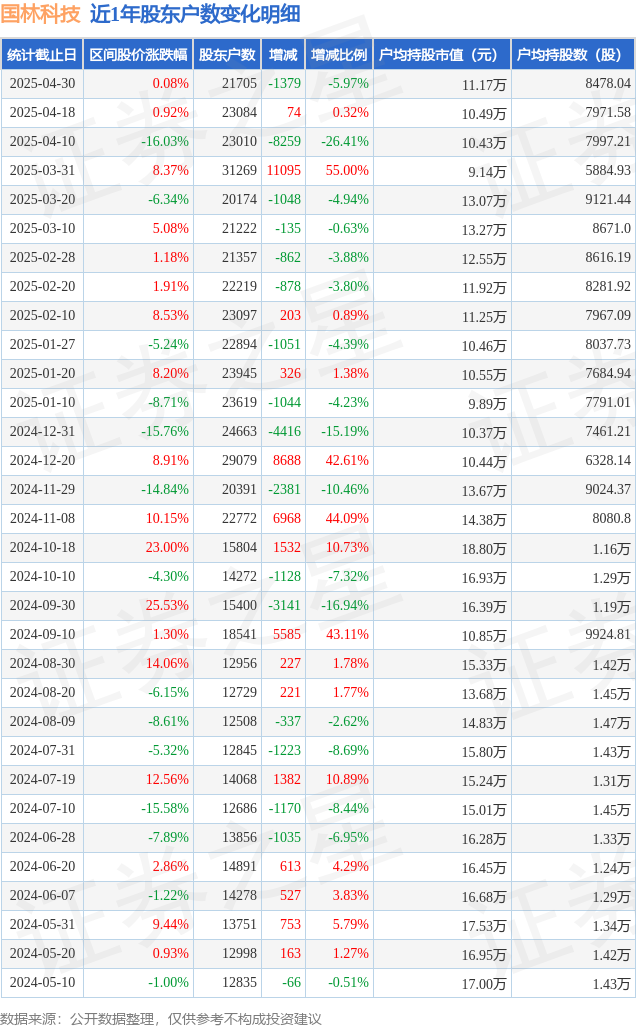Select the 2025-04-30 date cell
Viewport: 636px width, 1028px height.
[43, 84]
